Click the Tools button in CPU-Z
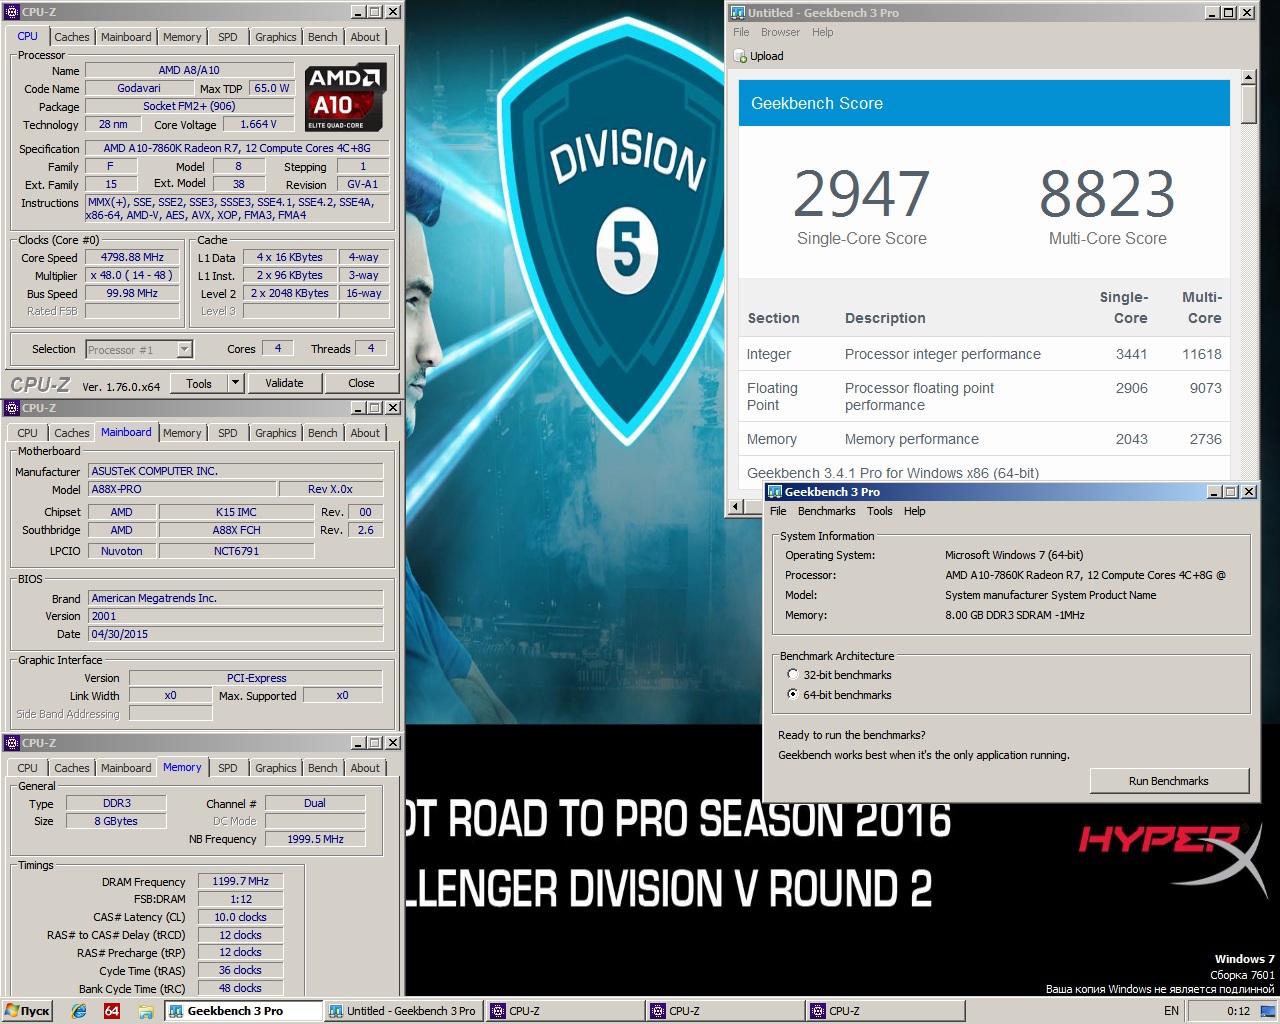Screen dimensions: 1280x1024 tap(199, 383)
